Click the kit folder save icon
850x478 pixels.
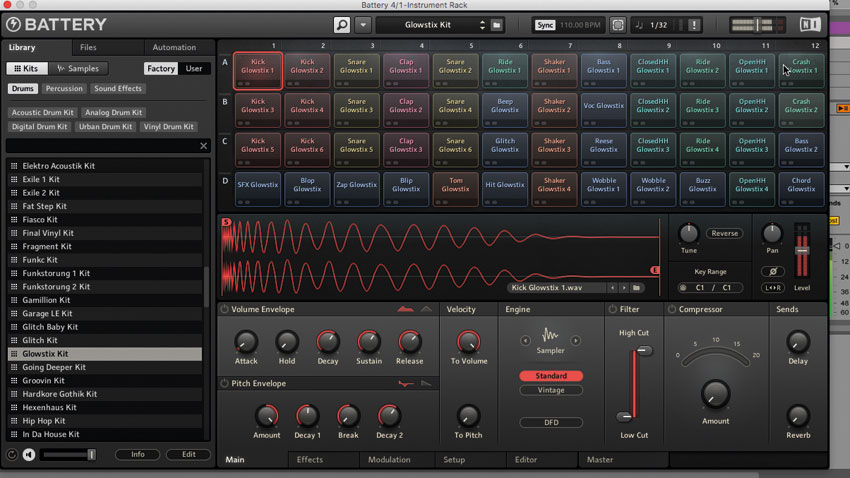pyautogui.click(x=497, y=25)
